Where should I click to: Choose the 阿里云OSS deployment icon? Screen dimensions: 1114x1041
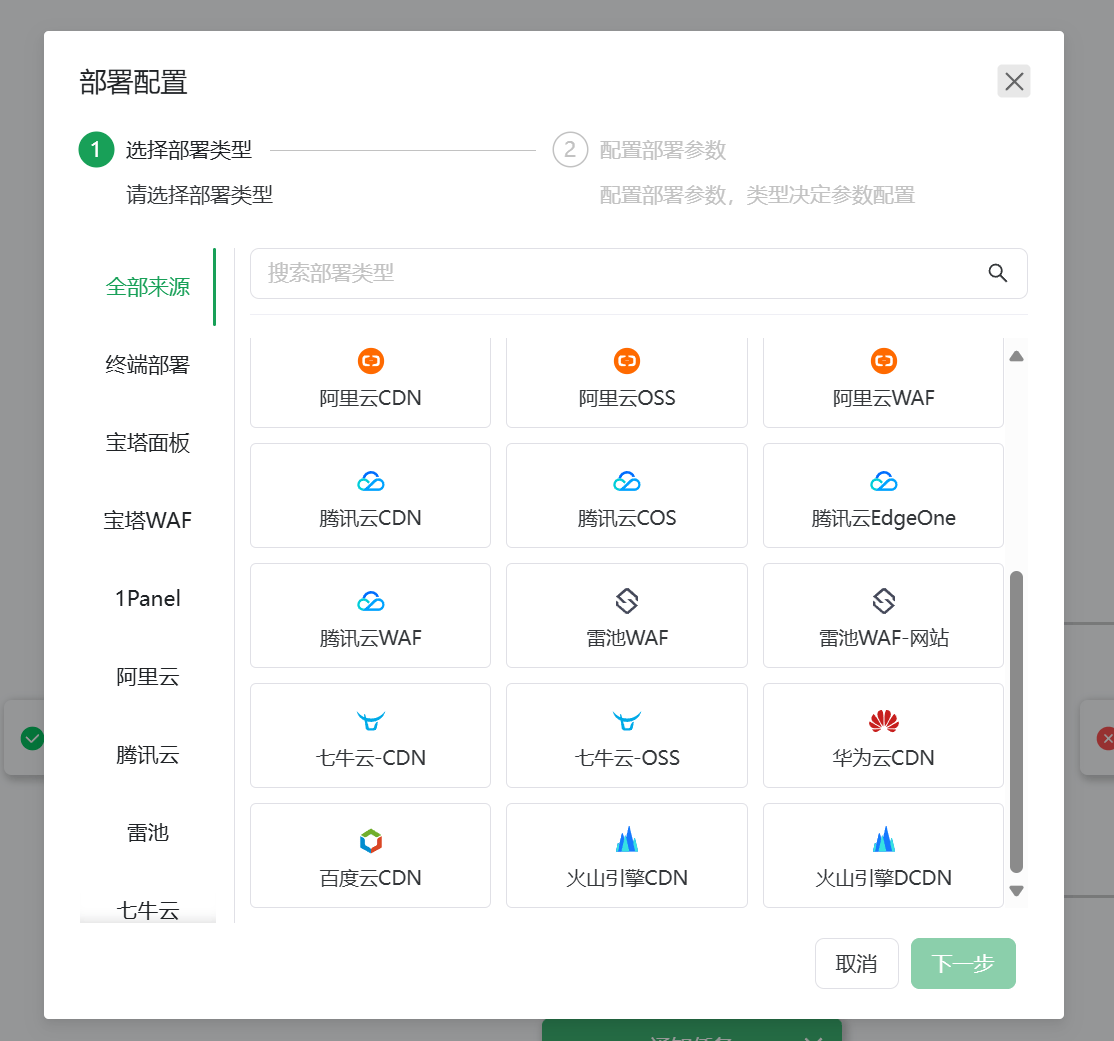pyautogui.click(x=627, y=361)
